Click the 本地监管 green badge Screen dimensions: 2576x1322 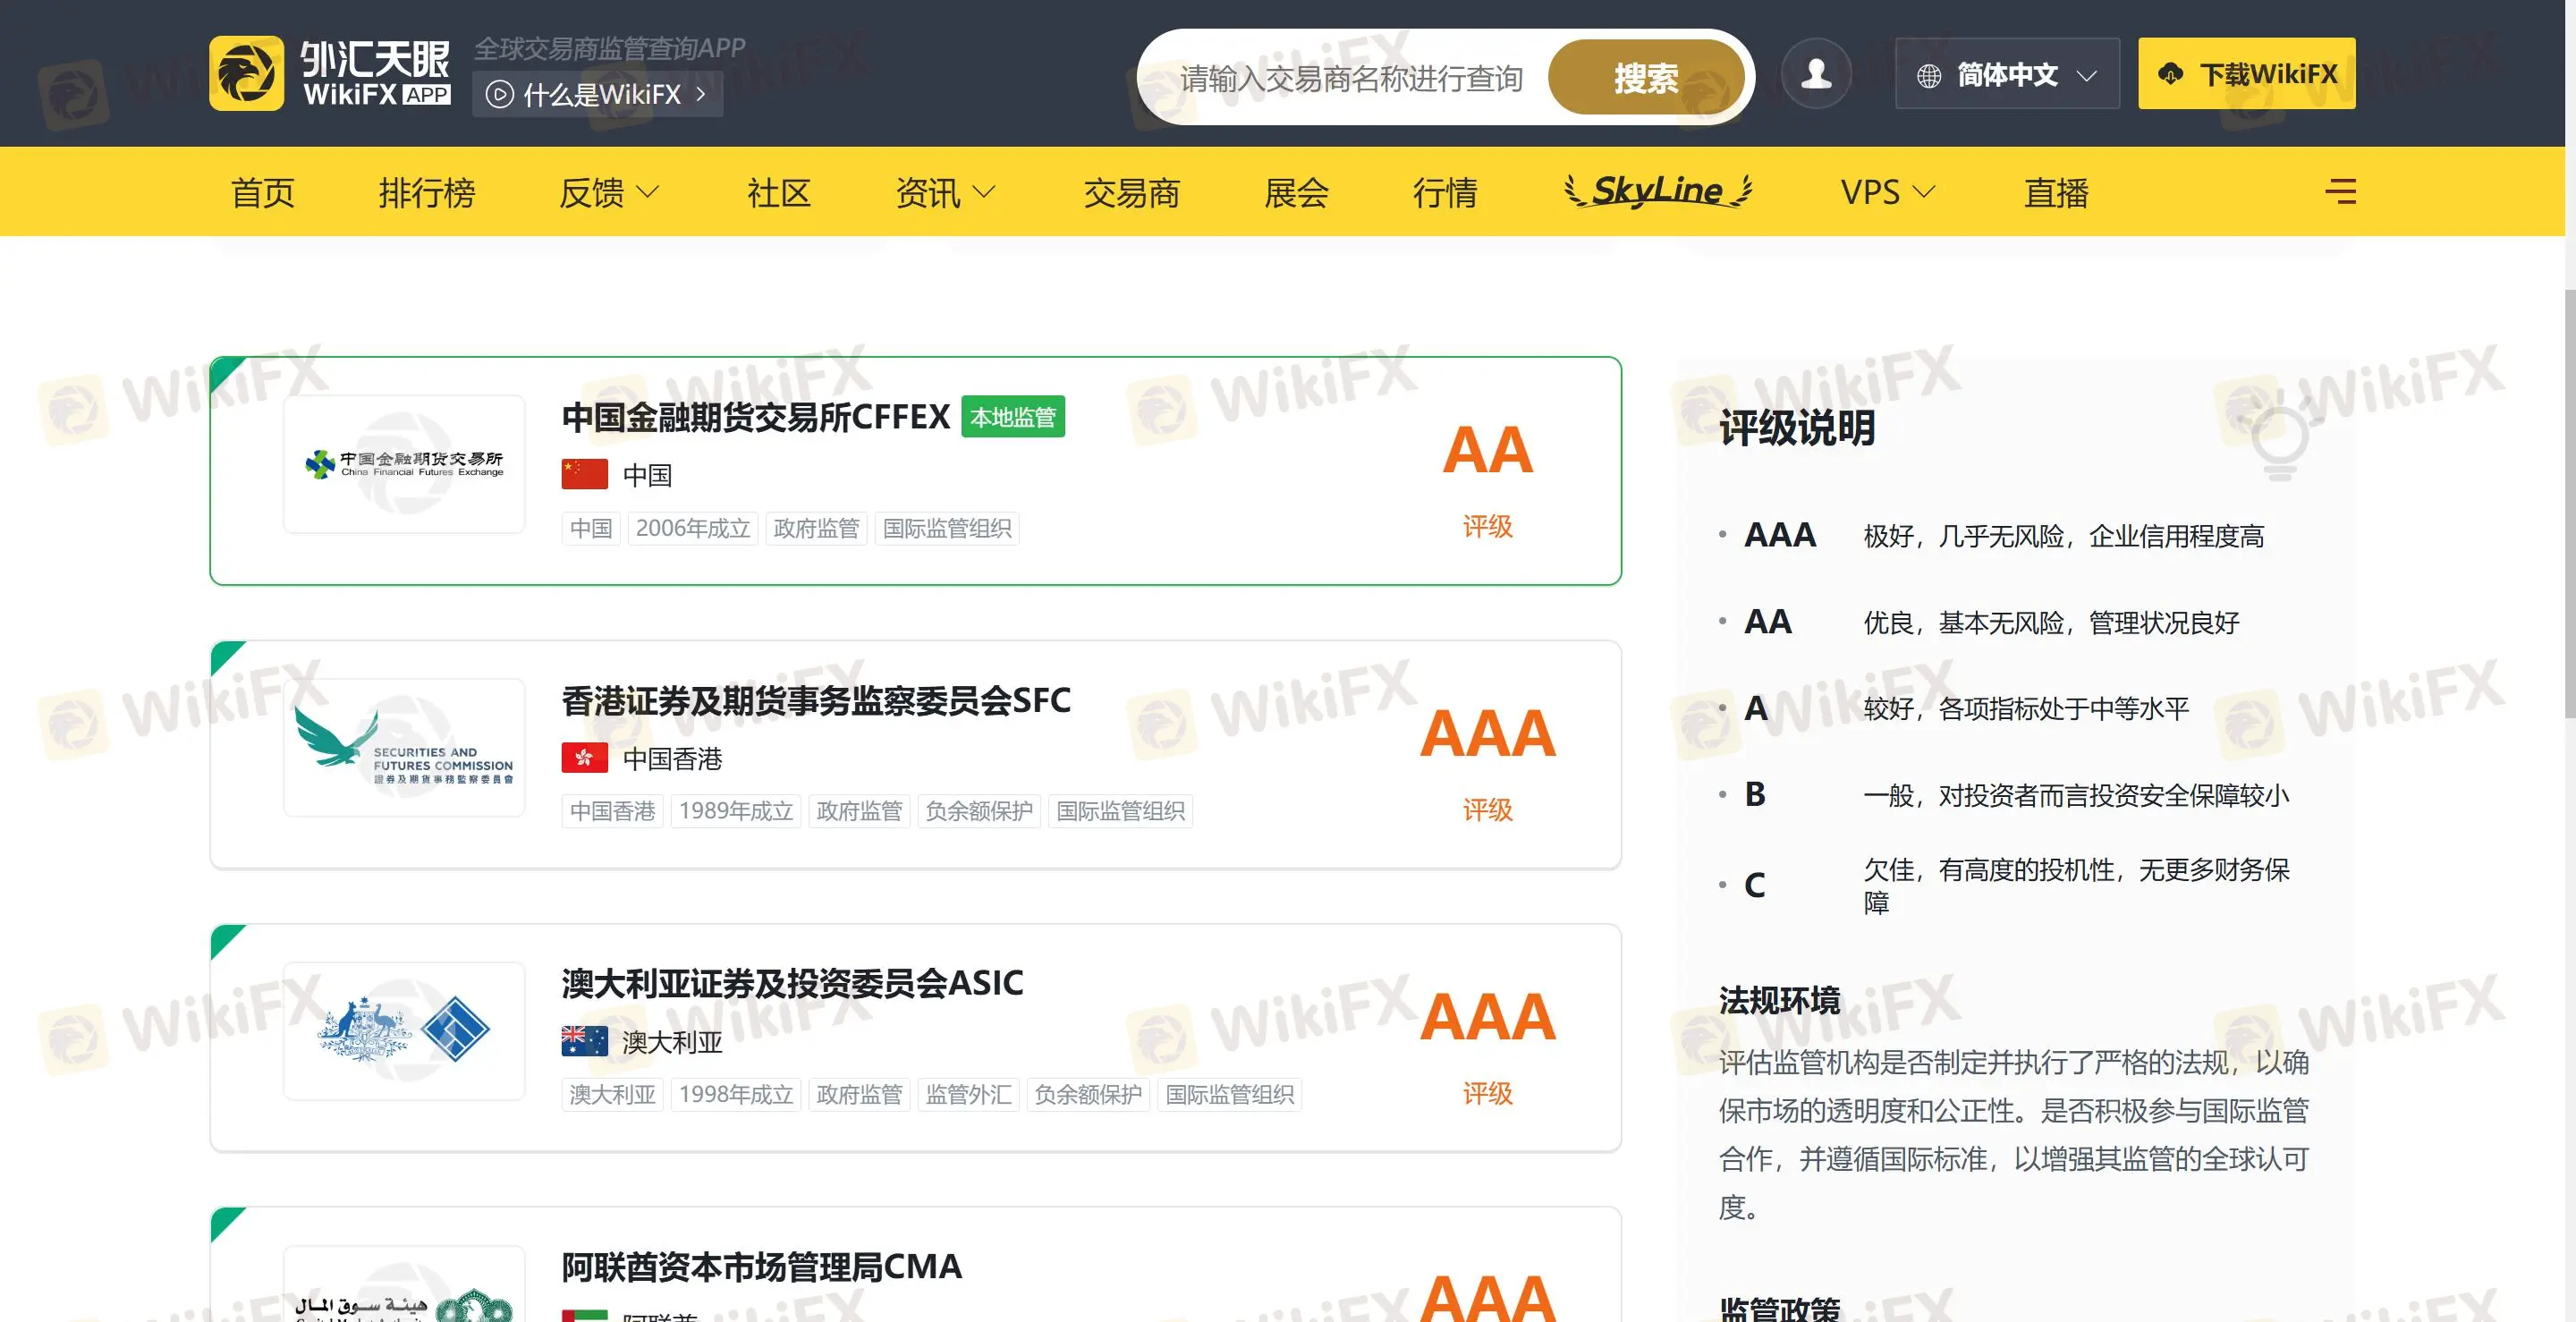pyautogui.click(x=1013, y=417)
